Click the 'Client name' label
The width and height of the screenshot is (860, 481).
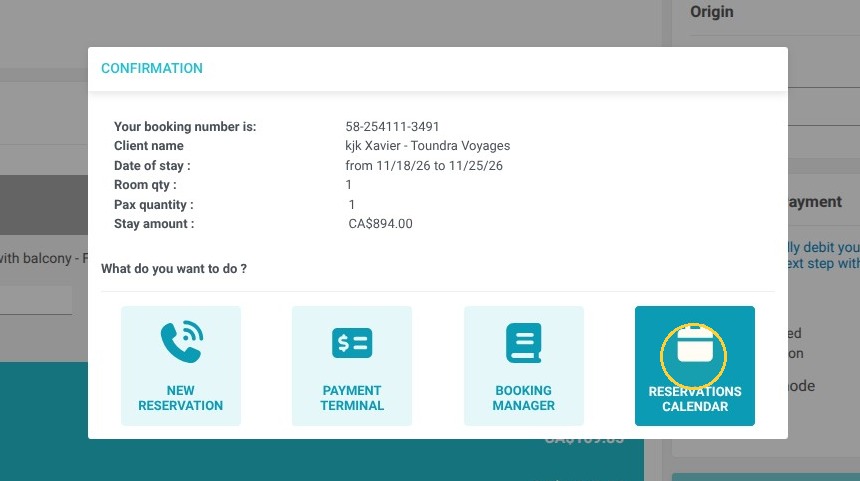pyautogui.click(x=149, y=146)
